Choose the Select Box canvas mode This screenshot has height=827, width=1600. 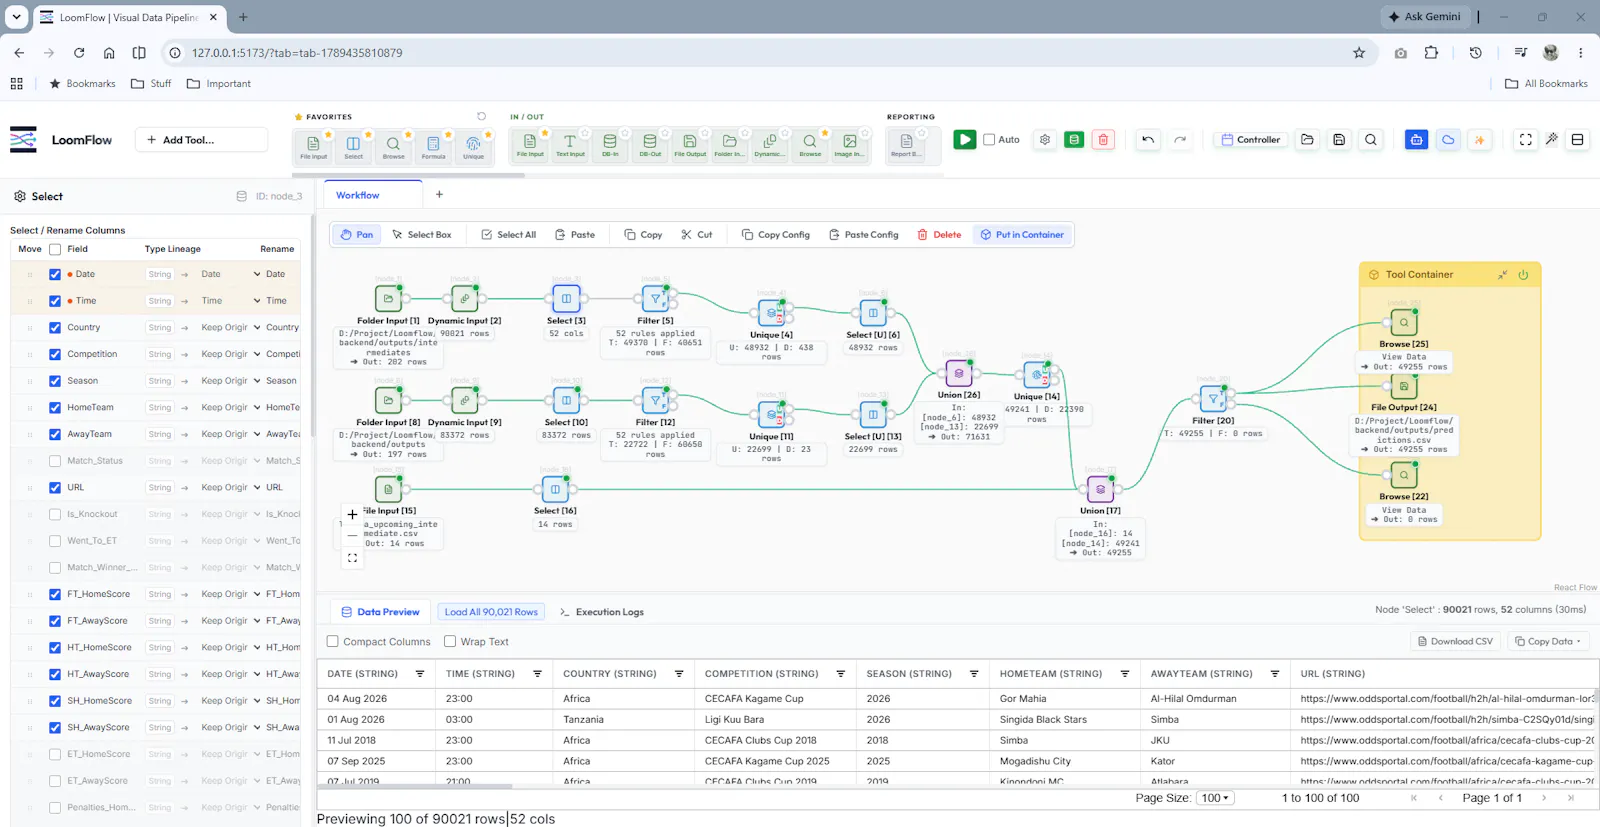click(421, 235)
